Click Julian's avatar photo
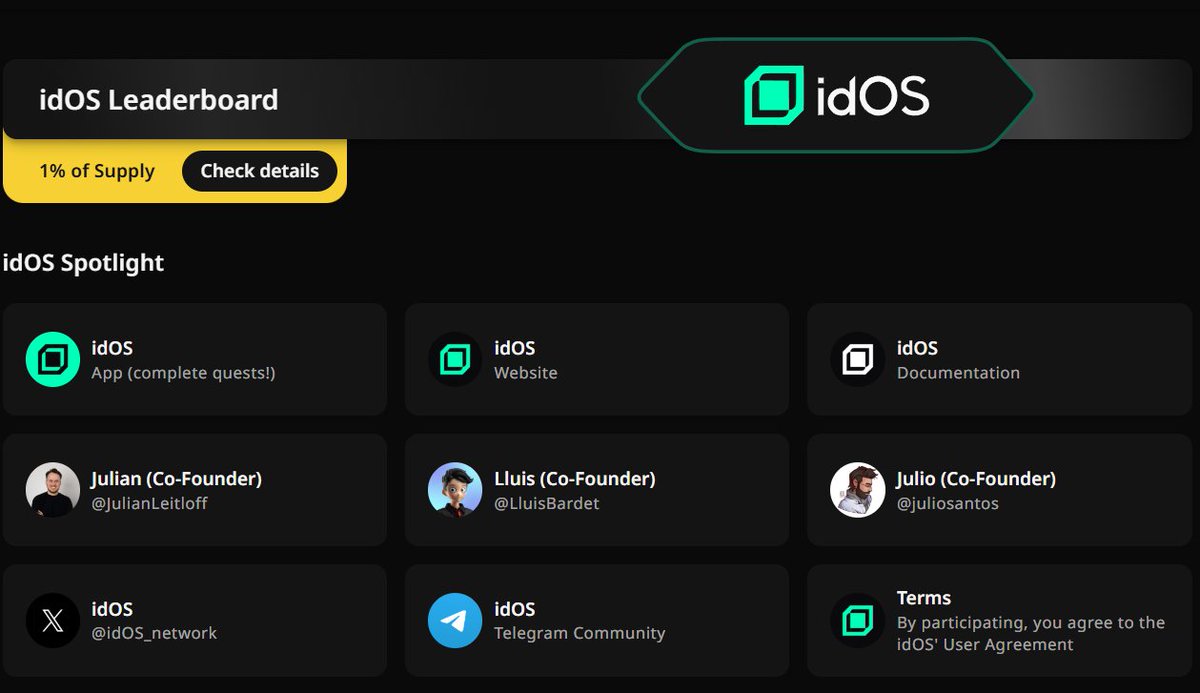 tap(52, 490)
